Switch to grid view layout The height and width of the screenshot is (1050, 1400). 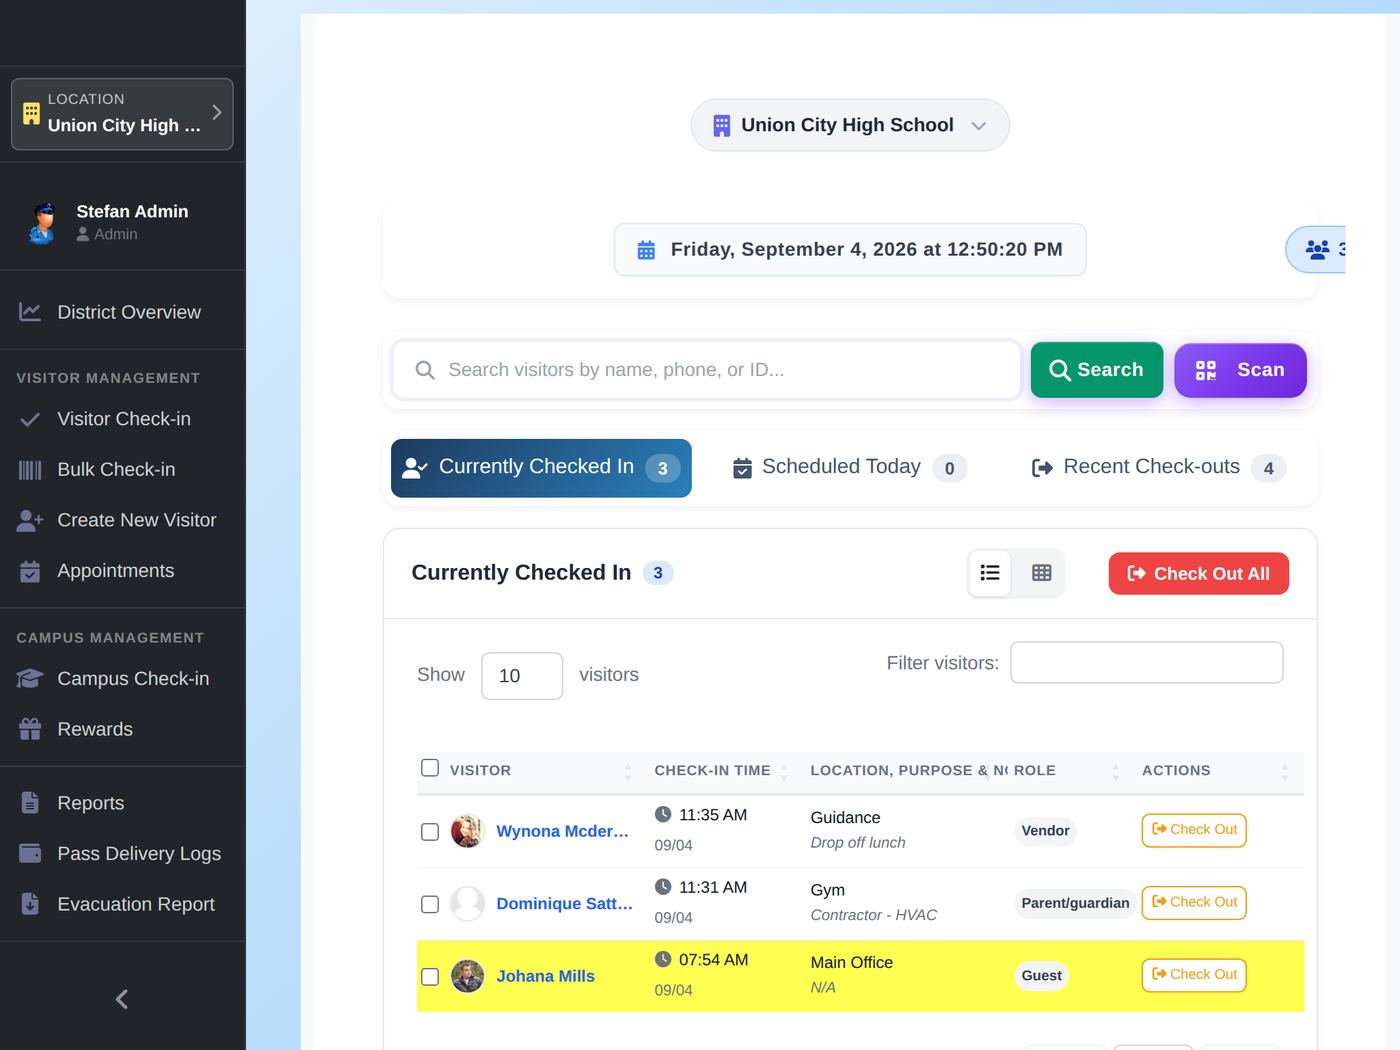pos(1041,573)
